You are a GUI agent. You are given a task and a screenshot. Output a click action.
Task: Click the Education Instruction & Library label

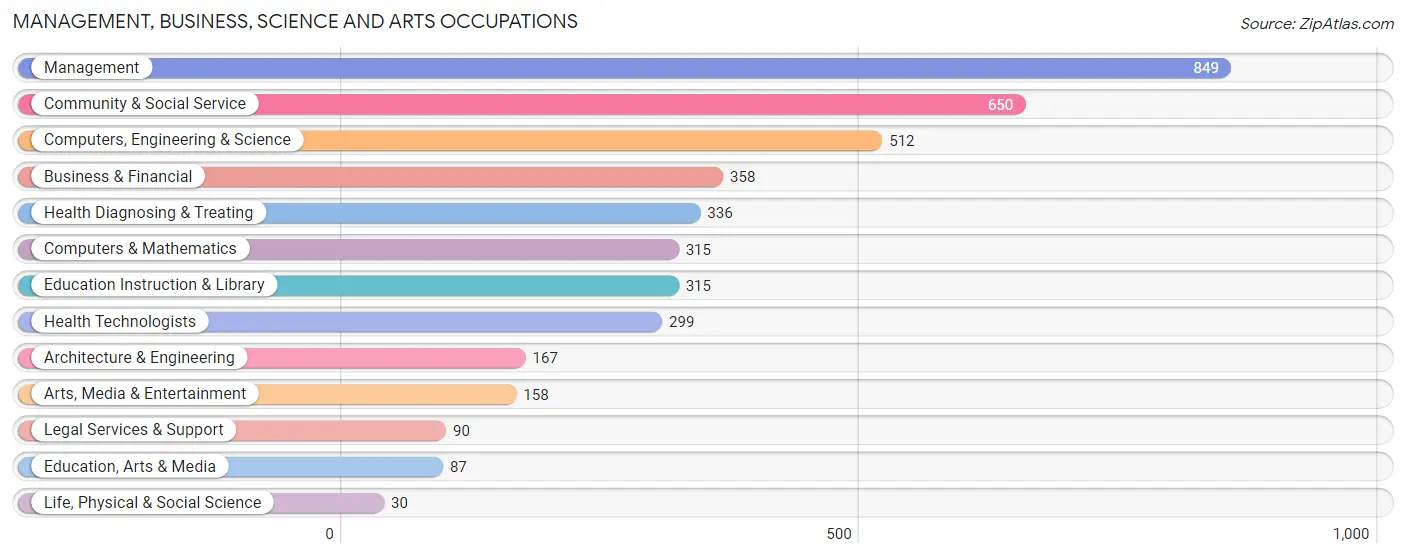(x=154, y=285)
